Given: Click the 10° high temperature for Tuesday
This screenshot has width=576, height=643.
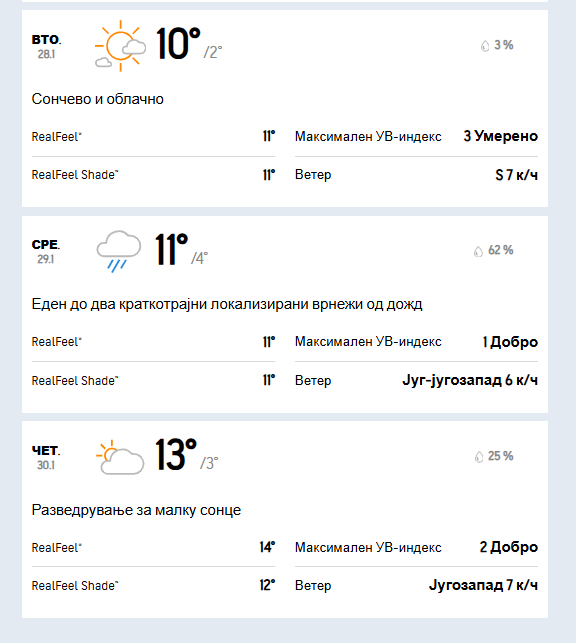Looking at the screenshot, I should (x=178, y=44).
